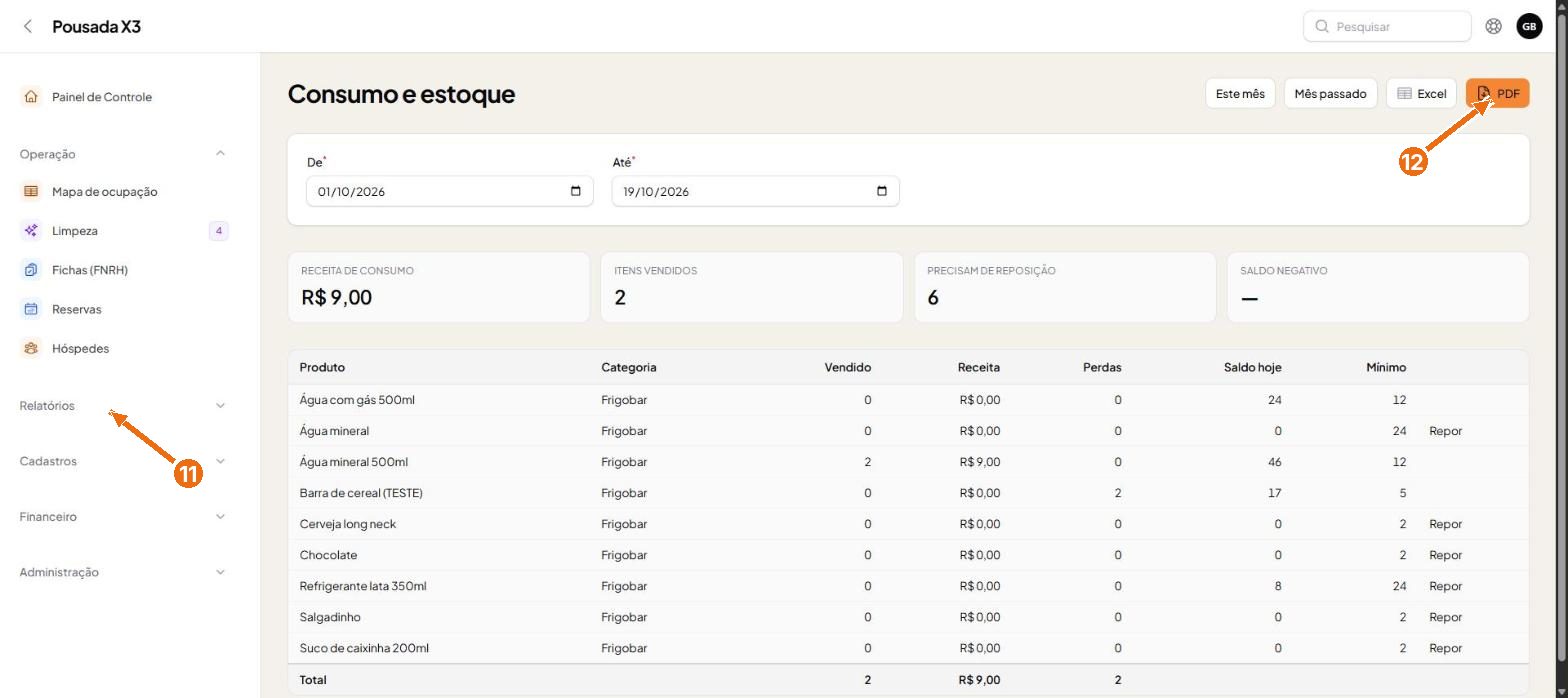
Task: Click the Saldo hoje column header
Action: (x=1252, y=367)
